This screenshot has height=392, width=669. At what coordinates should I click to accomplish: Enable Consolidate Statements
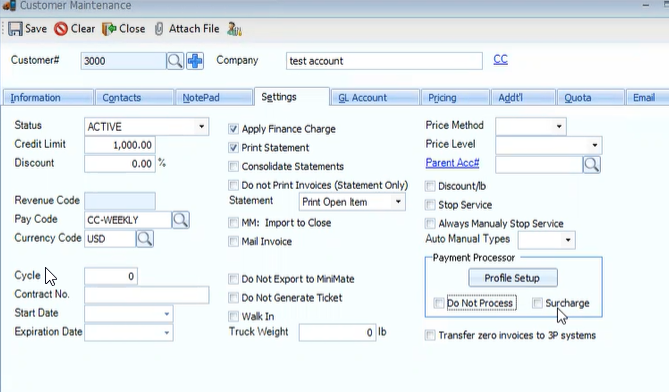[x=233, y=166]
